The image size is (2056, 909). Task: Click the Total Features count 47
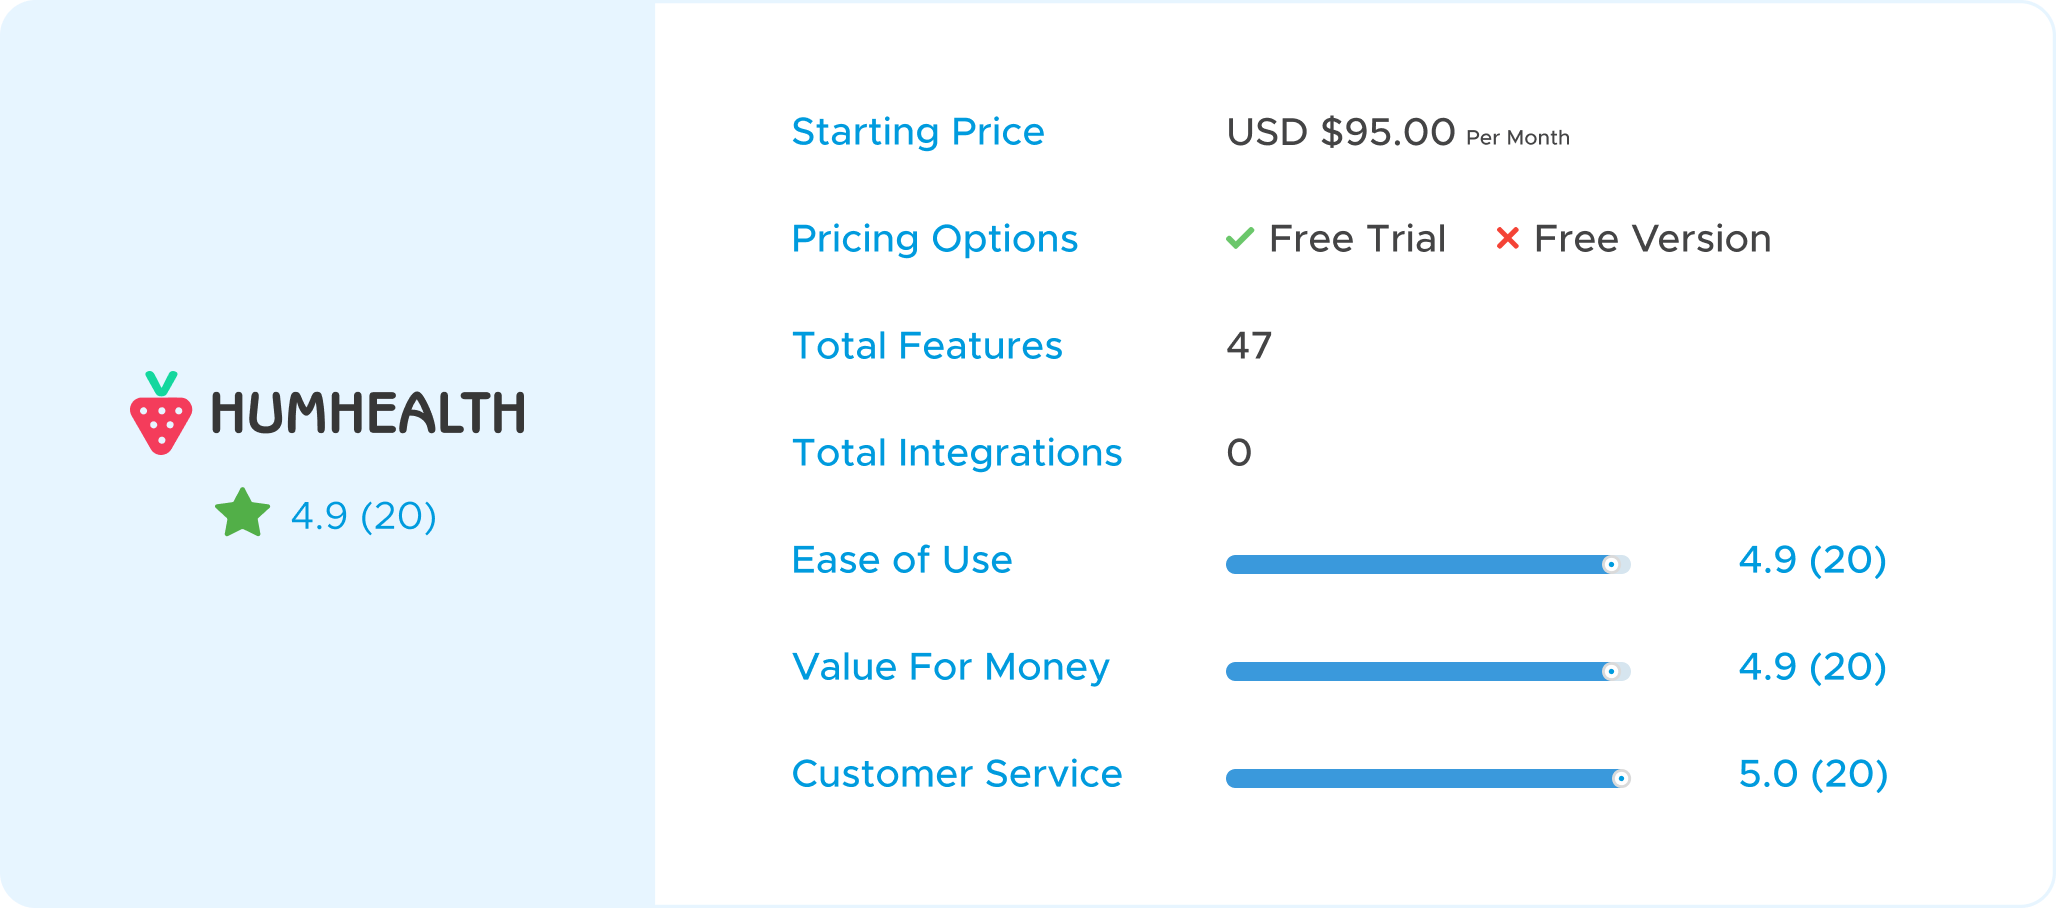click(1249, 346)
